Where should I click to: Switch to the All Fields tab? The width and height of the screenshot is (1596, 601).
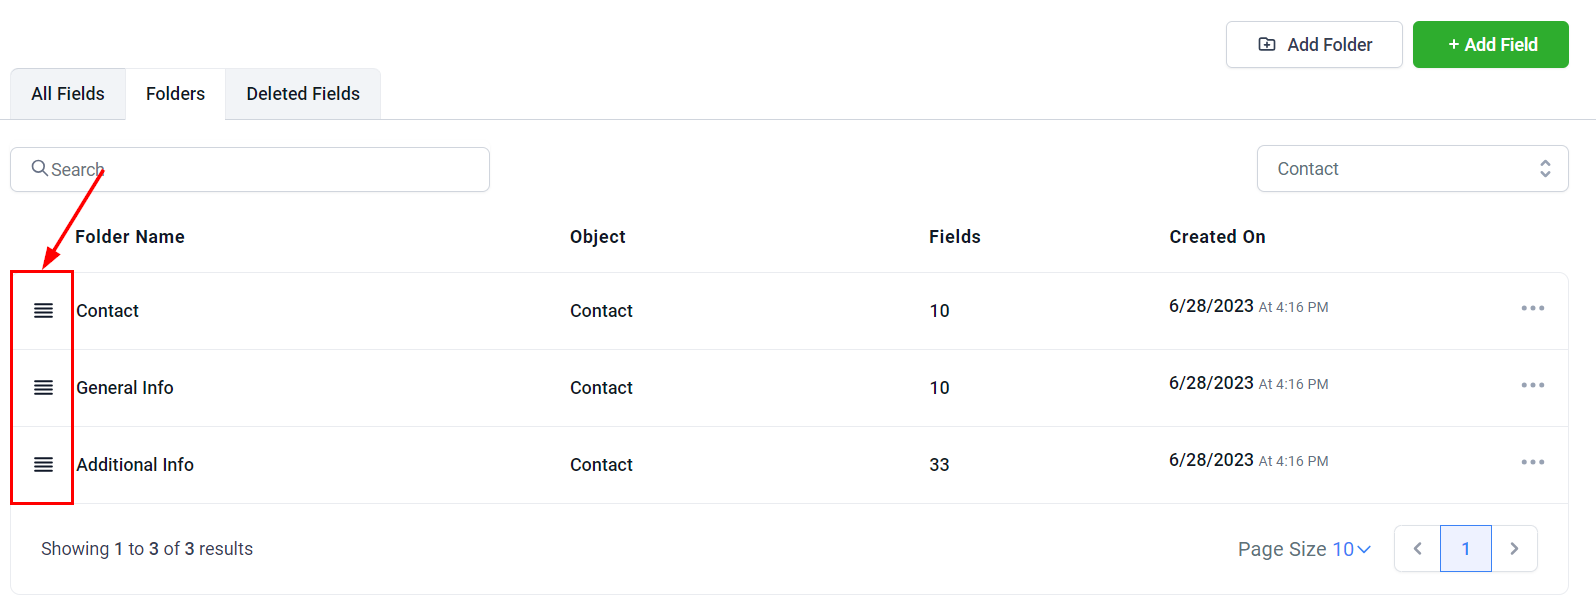pos(68,94)
